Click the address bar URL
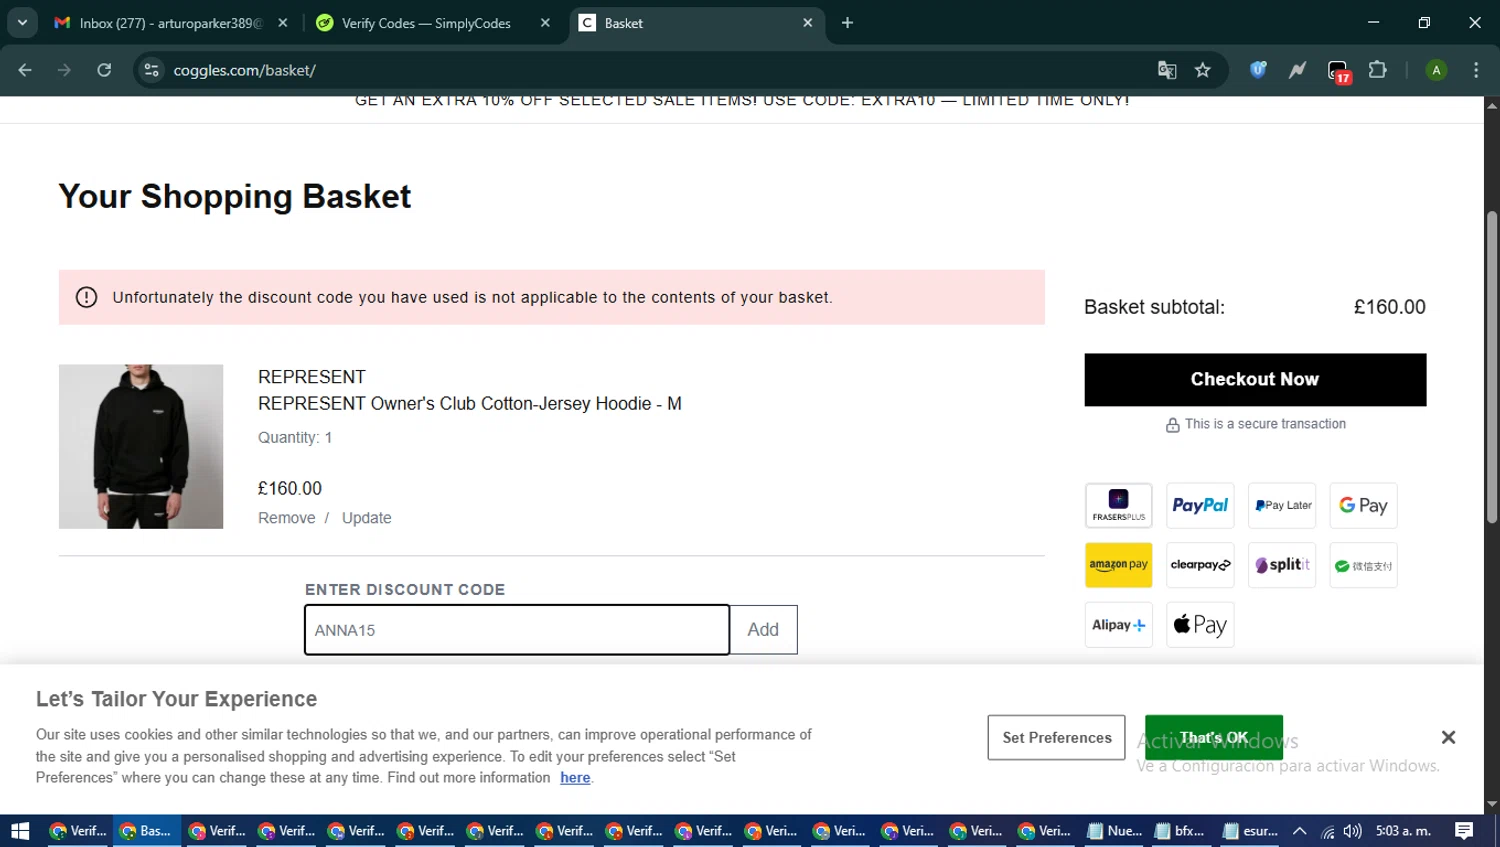The height and width of the screenshot is (847, 1500). coord(245,70)
